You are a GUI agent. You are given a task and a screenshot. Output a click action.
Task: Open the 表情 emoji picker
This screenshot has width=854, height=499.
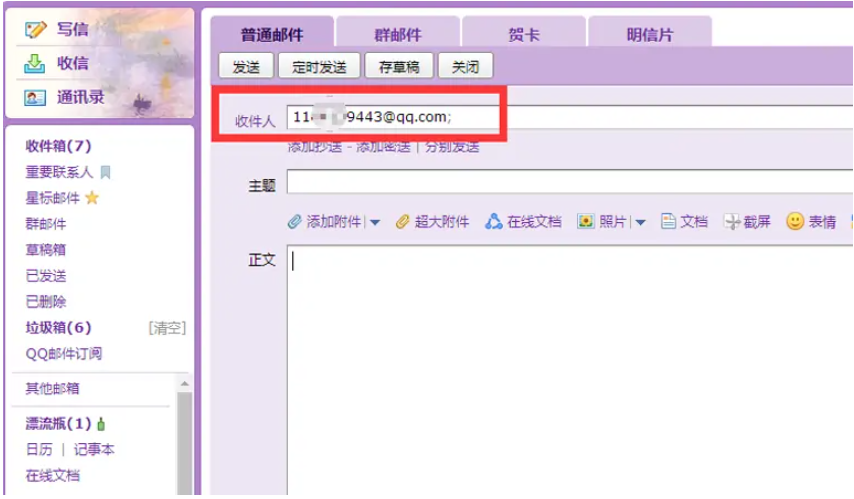click(x=795, y=222)
